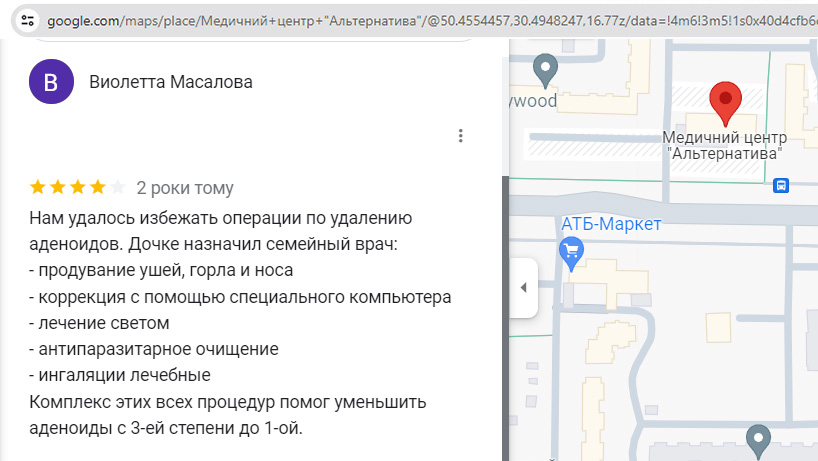
Task: Click the red pin for Медичний центр
Action: pos(724,103)
